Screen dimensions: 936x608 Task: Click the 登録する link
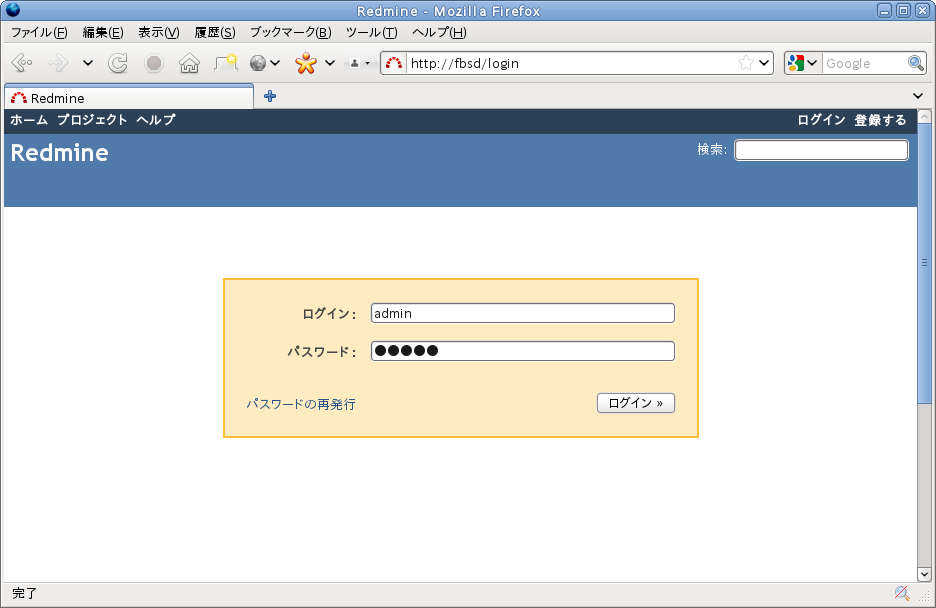tap(880, 120)
